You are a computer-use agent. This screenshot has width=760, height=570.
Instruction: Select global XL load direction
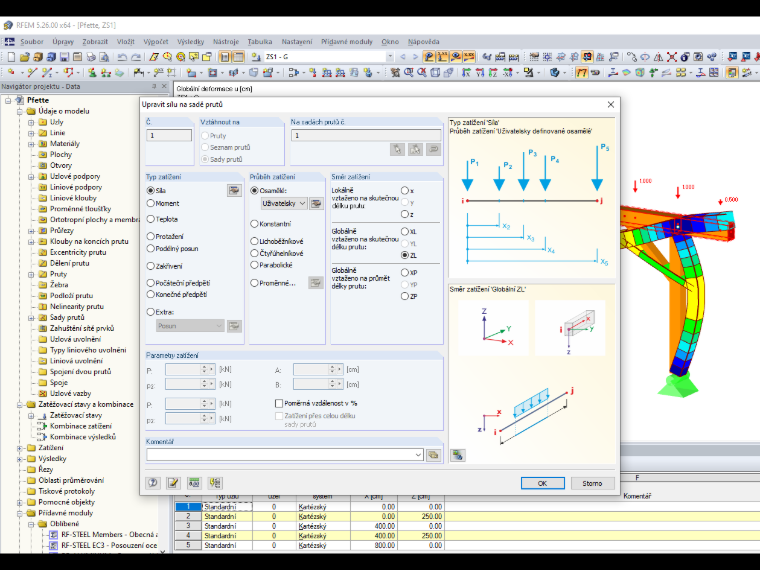405,232
